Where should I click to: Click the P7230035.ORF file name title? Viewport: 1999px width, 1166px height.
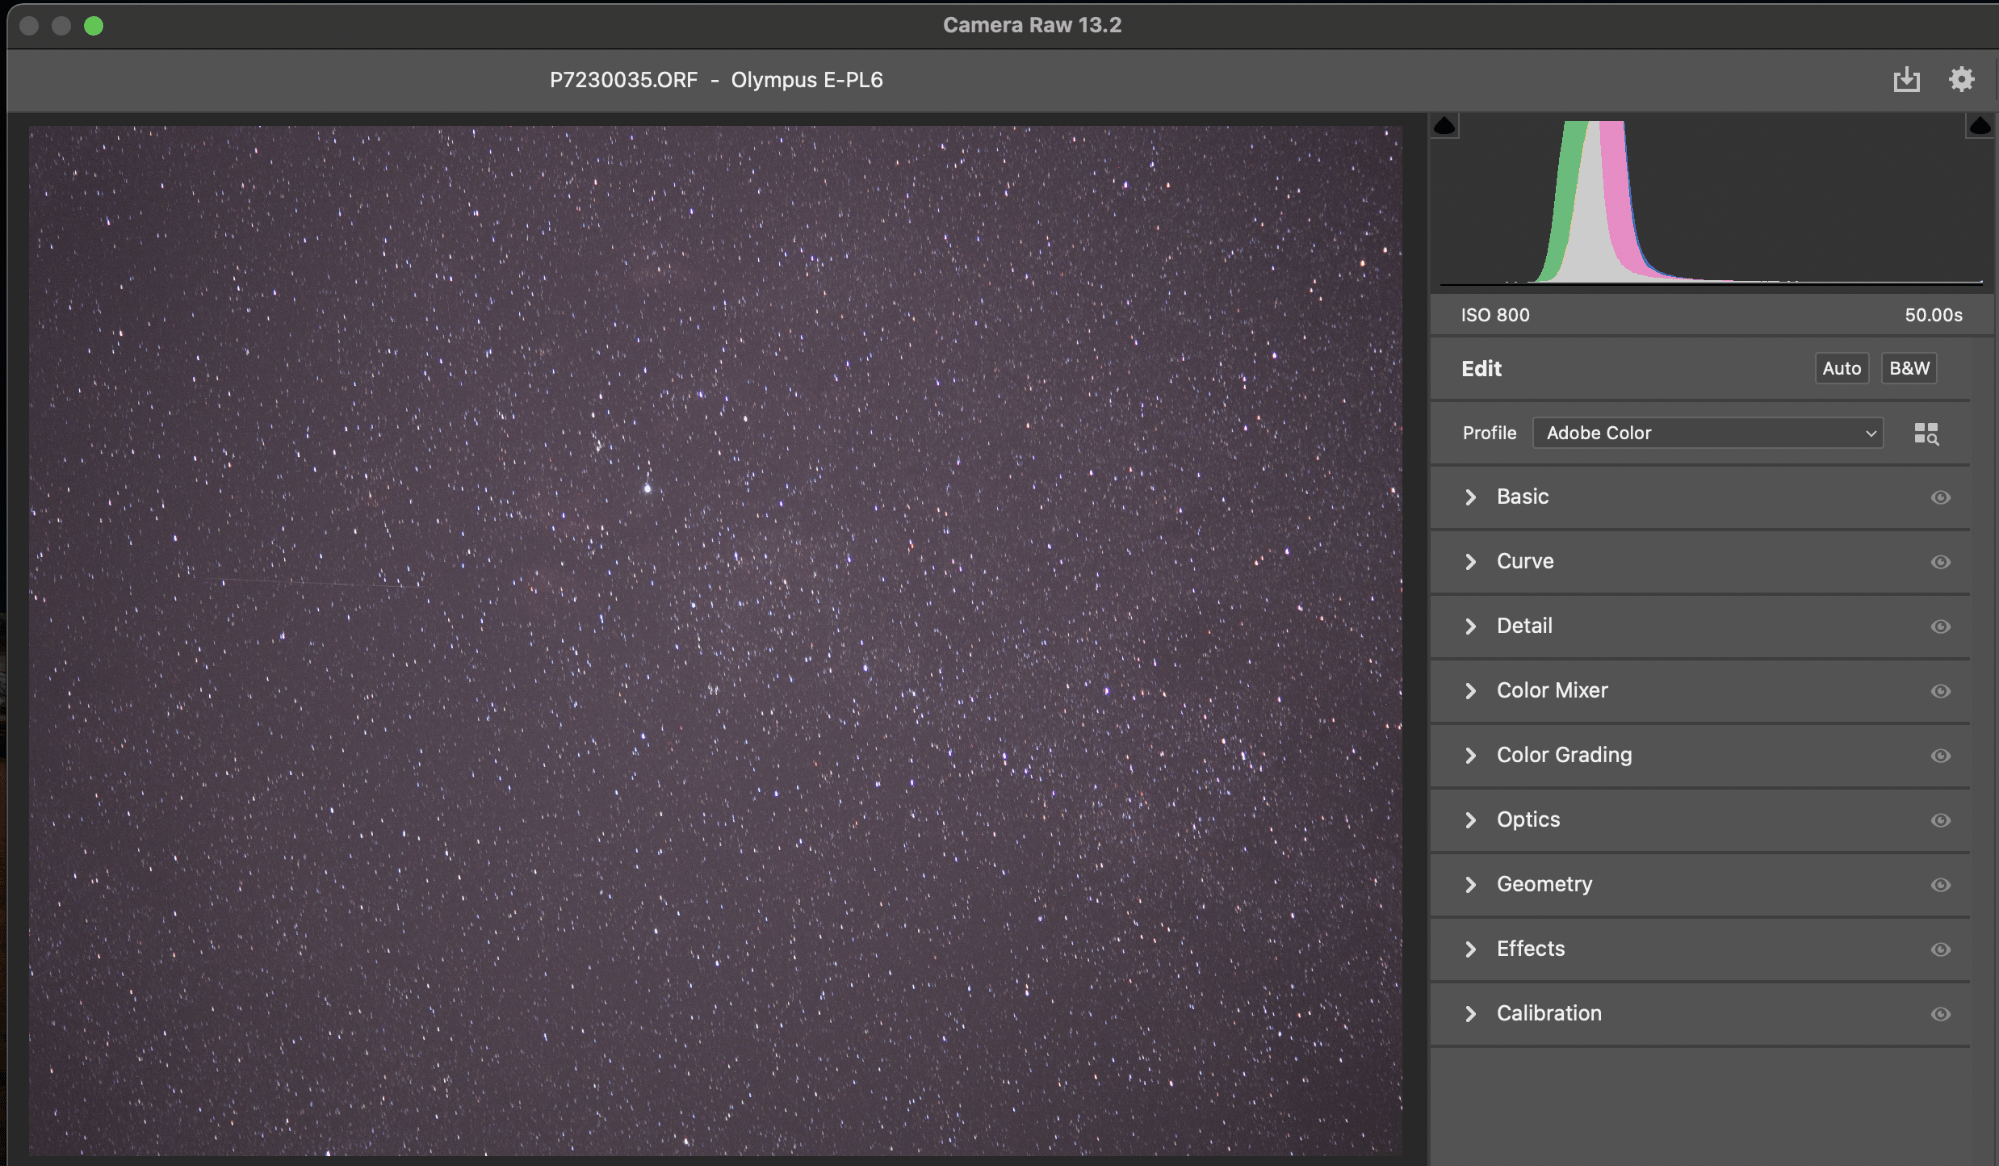623,80
